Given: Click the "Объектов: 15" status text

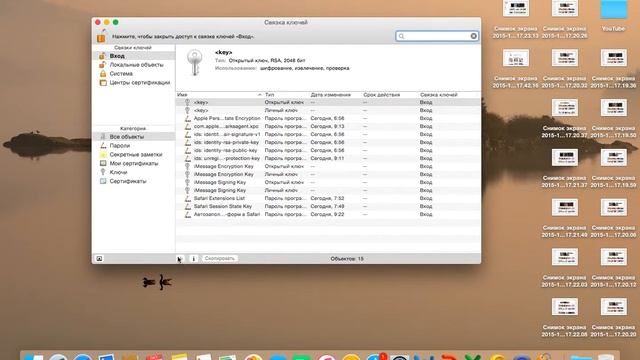Looking at the screenshot, I should pyautogui.click(x=347, y=259).
